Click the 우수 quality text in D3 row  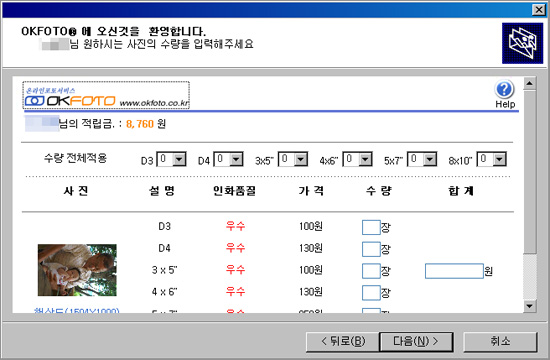coord(235,226)
